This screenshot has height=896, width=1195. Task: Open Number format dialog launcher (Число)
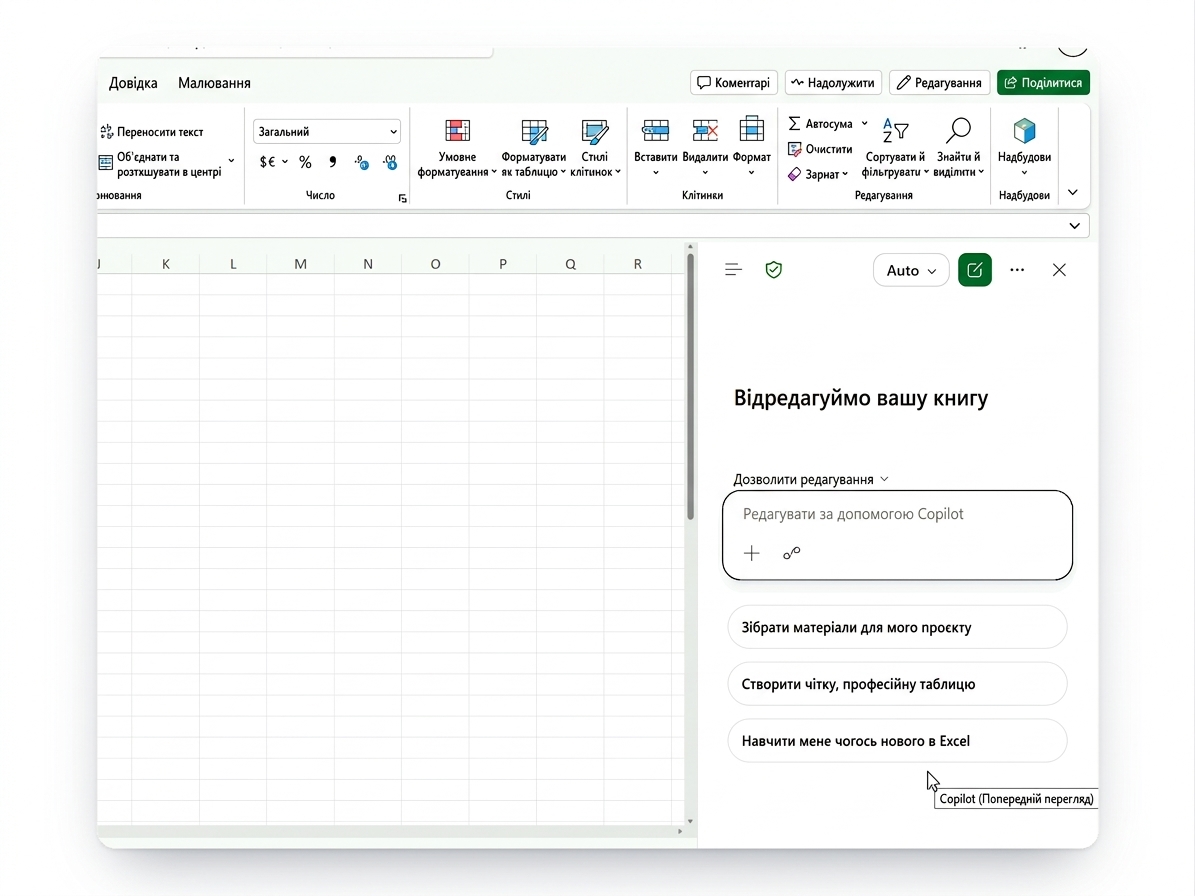coord(402,198)
